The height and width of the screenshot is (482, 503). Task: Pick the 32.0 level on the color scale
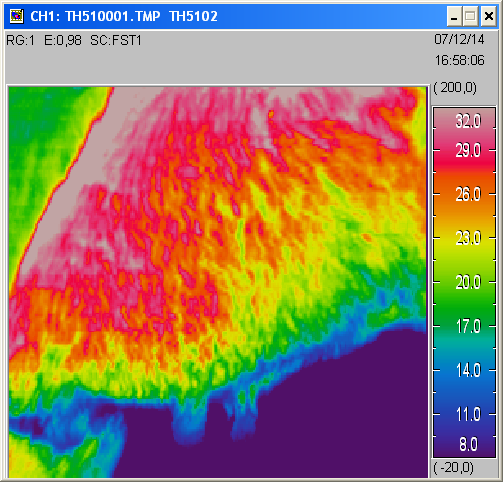[x=468, y=121]
